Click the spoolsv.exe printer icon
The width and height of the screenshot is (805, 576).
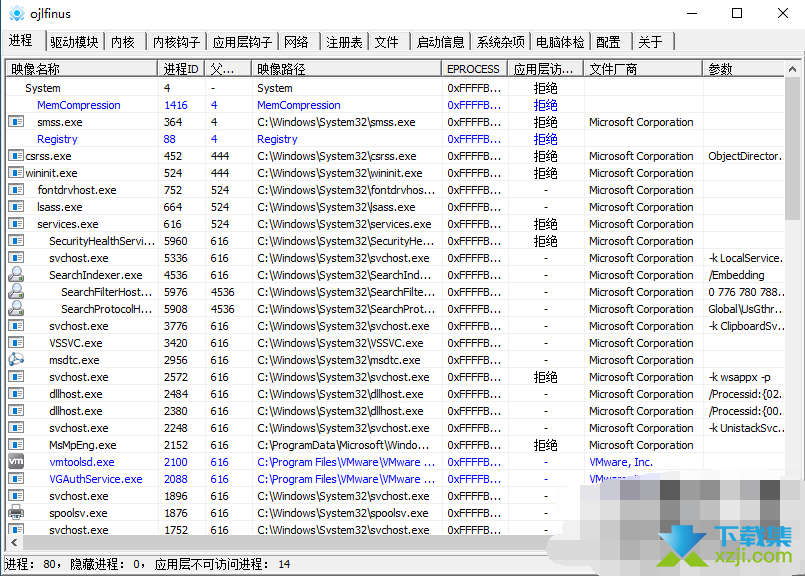[x=16, y=512]
